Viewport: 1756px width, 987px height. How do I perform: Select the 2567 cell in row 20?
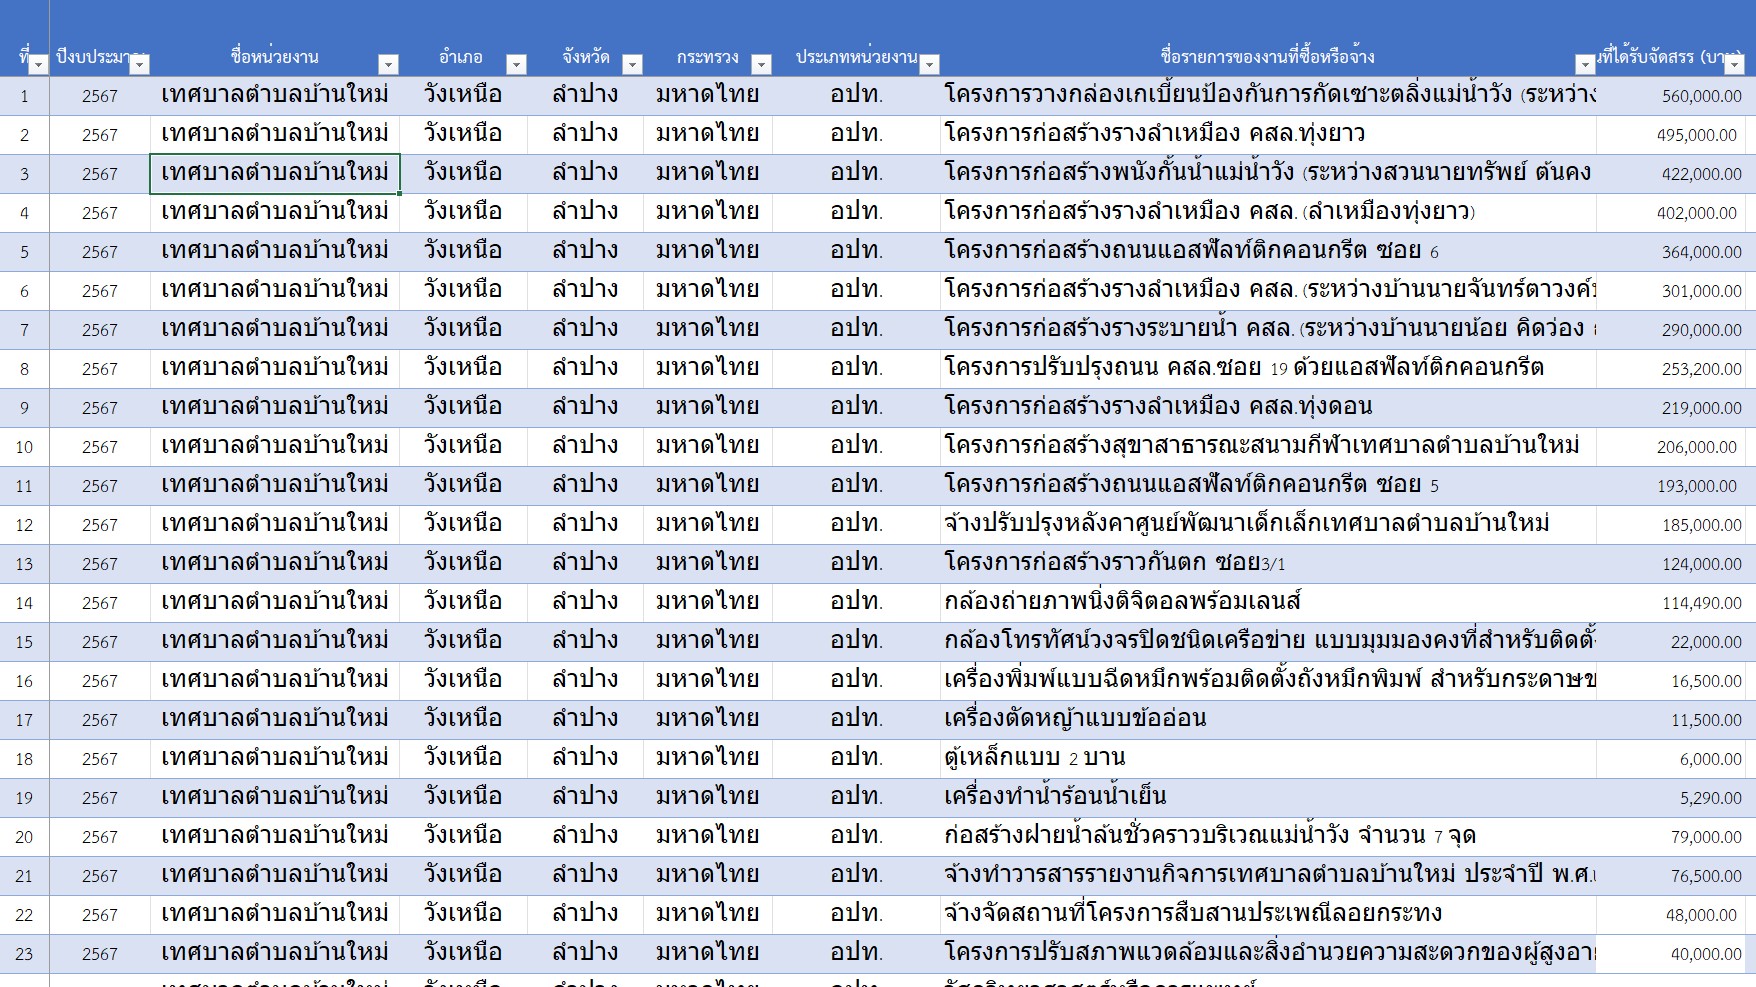tap(100, 837)
